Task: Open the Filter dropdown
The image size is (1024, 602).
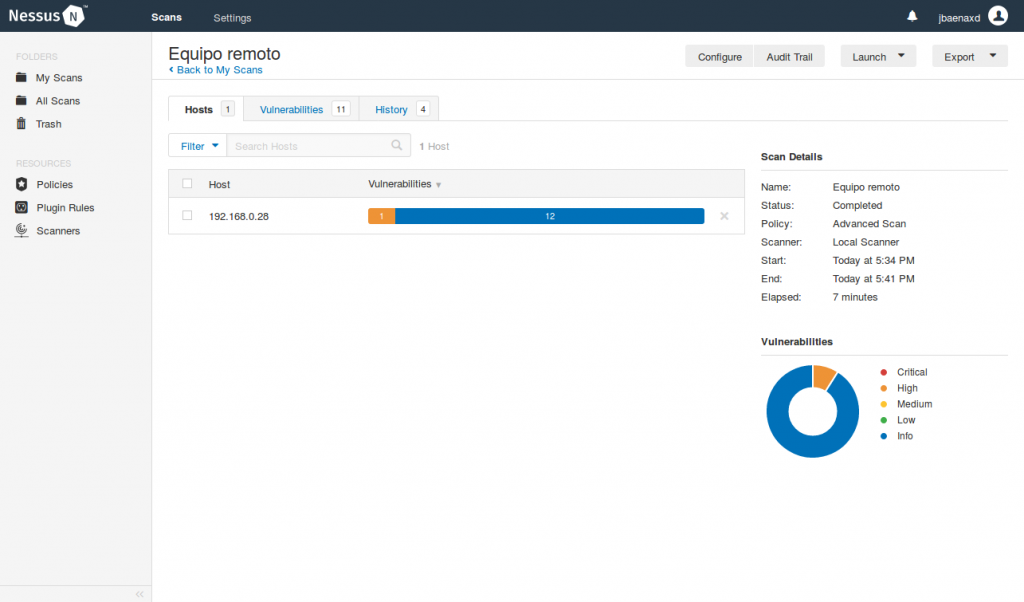Action: pos(198,146)
